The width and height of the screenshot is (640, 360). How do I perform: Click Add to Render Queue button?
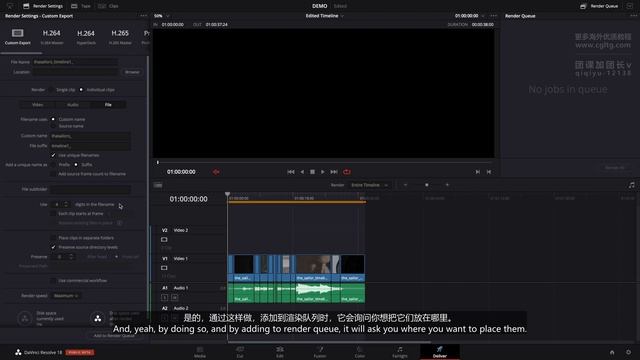114,336
